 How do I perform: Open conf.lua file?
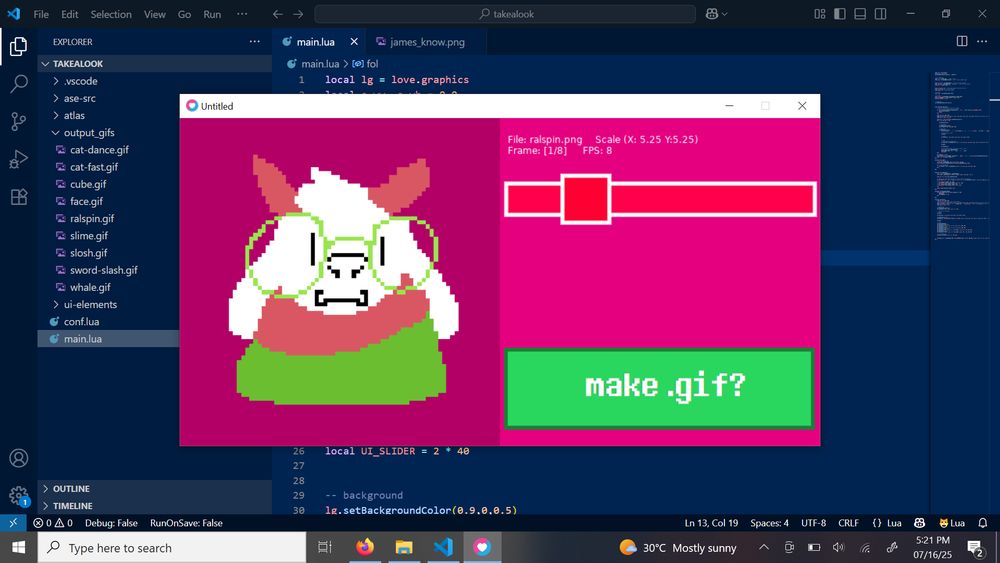point(82,321)
